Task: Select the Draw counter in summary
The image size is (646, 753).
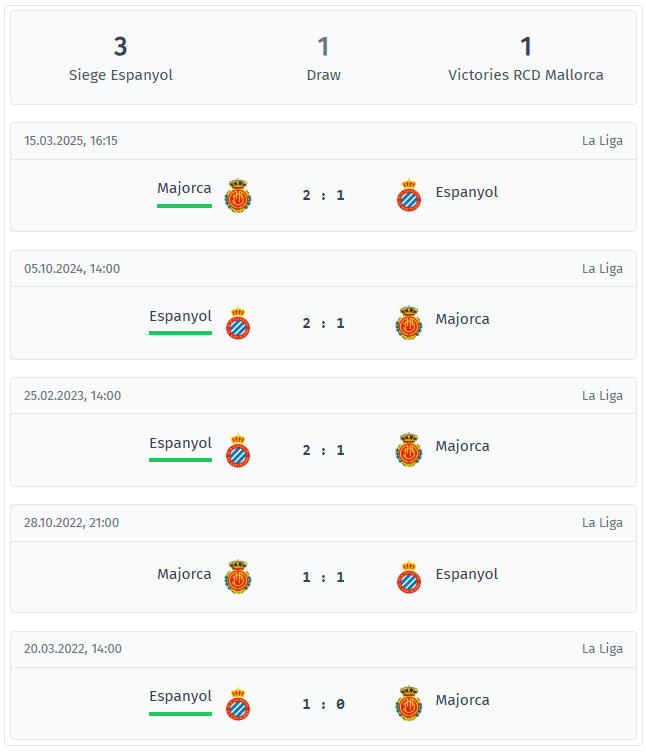Action: coord(323,60)
